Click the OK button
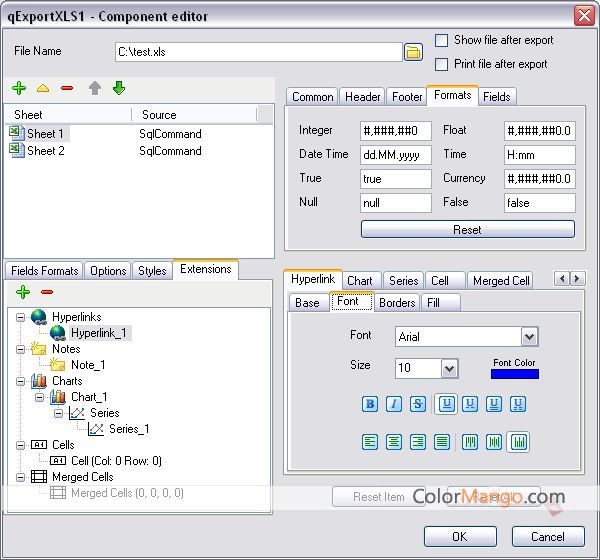 pyautogui.click(x=459, y=537)
